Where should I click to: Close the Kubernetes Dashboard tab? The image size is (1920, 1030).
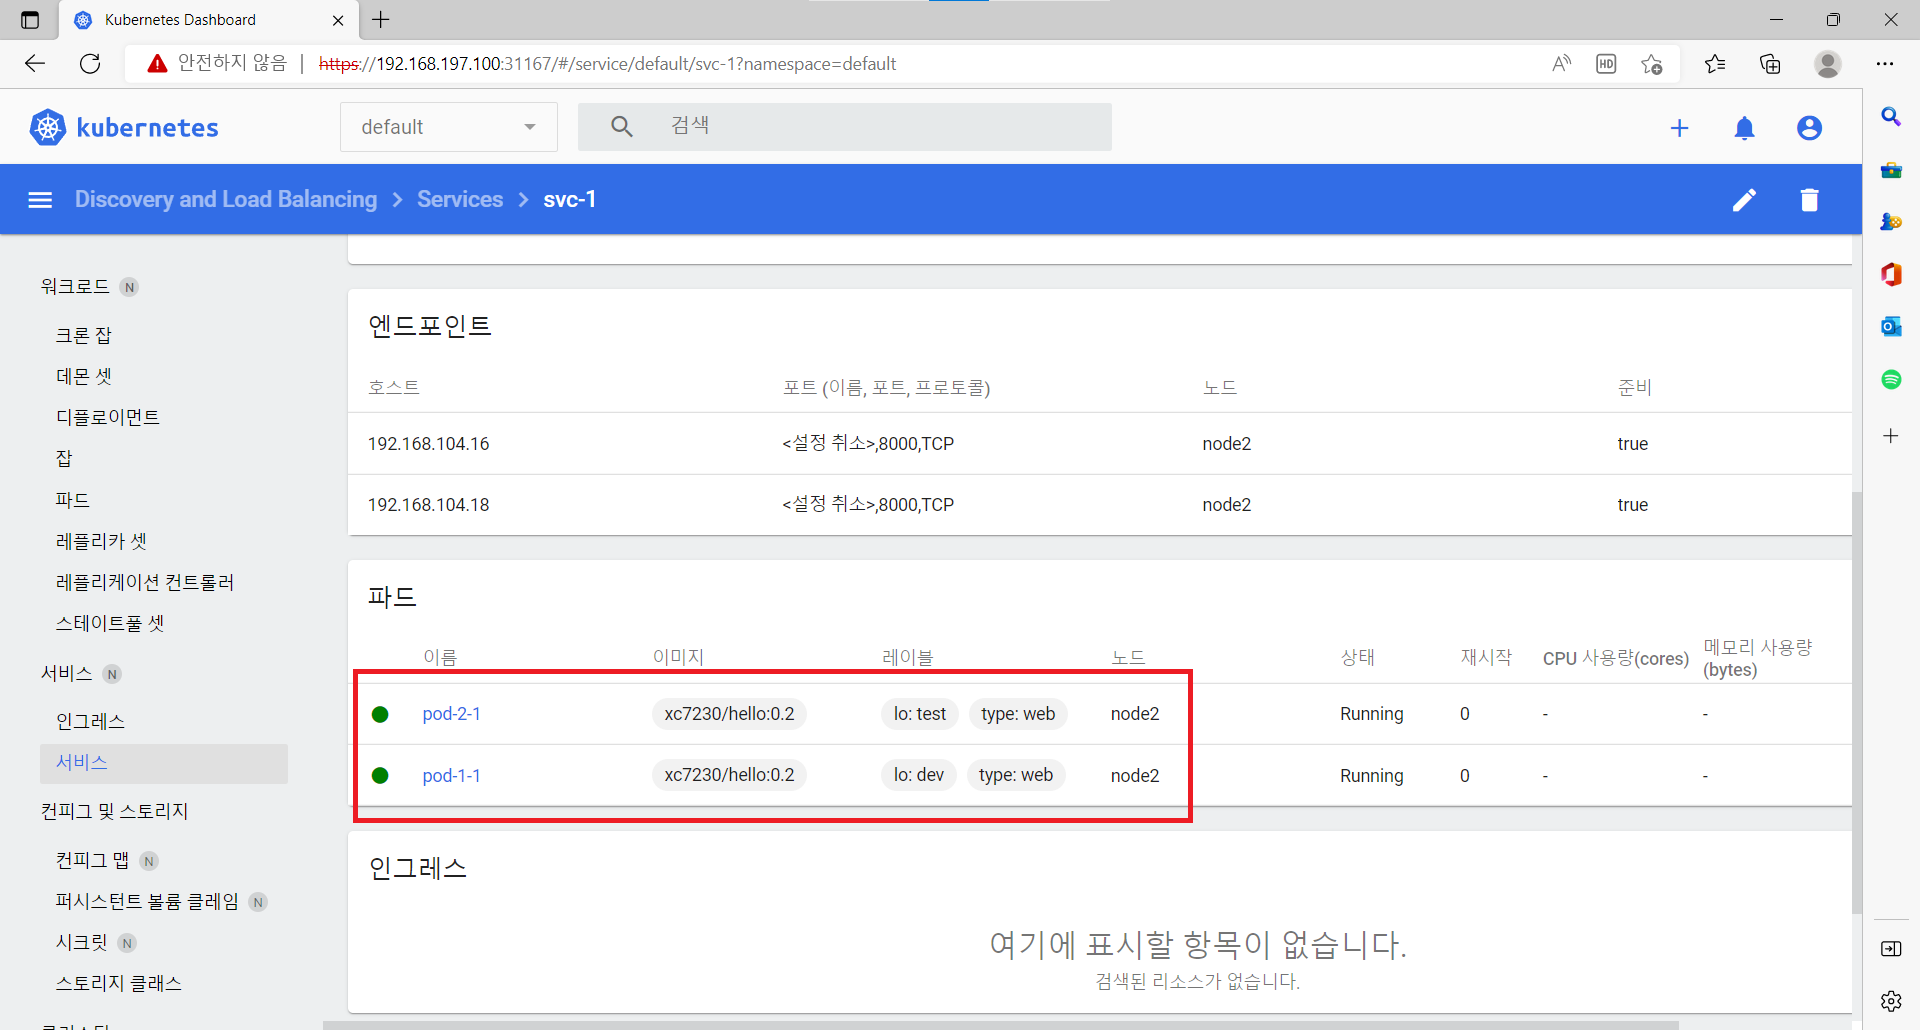(338, 20)
